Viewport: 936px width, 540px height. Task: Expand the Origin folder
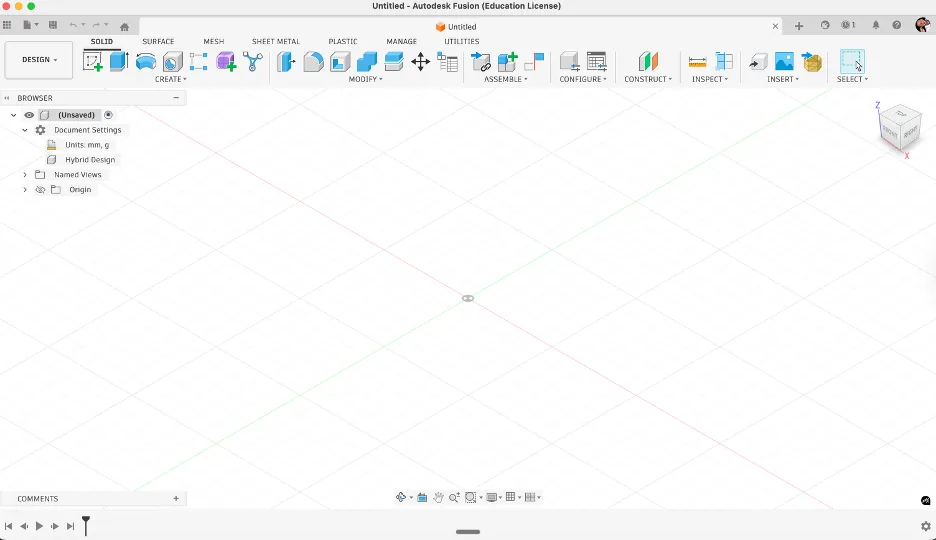(x=24, y=190)
